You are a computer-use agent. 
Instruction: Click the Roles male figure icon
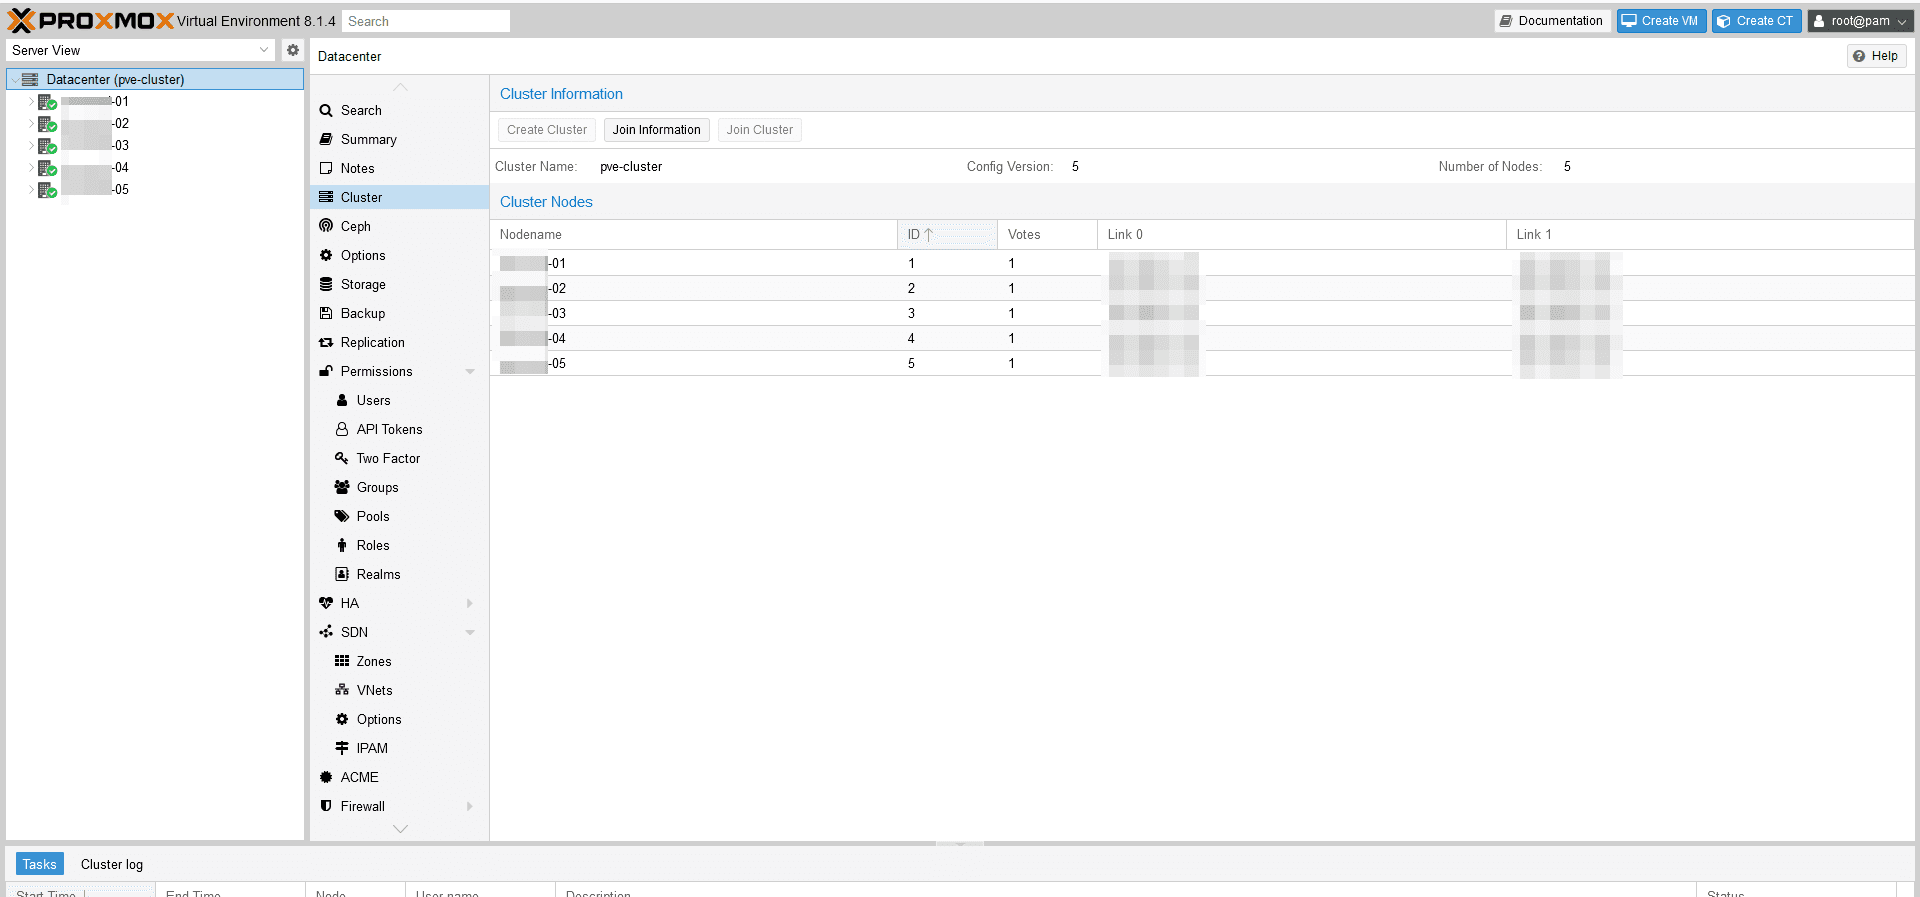pos(342,546)
